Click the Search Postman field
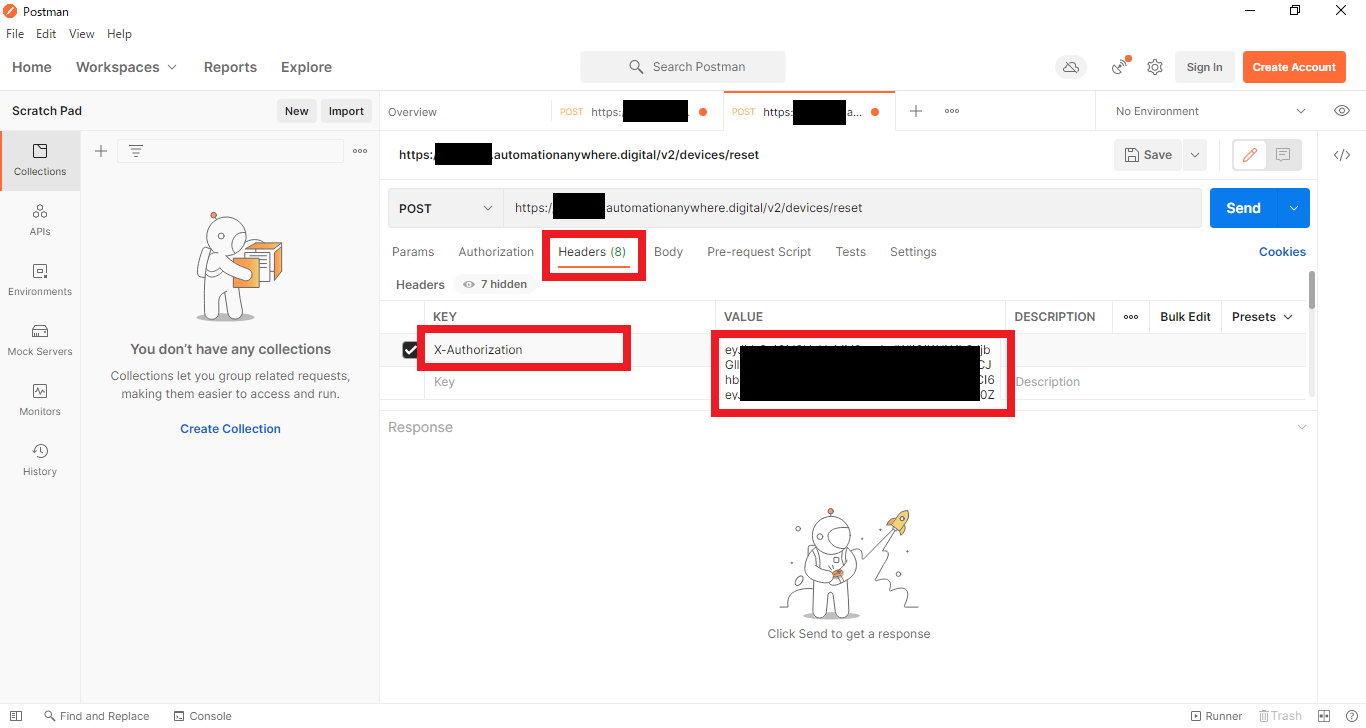The height and width of the screenshot is (728, 1366). [683, 67]
